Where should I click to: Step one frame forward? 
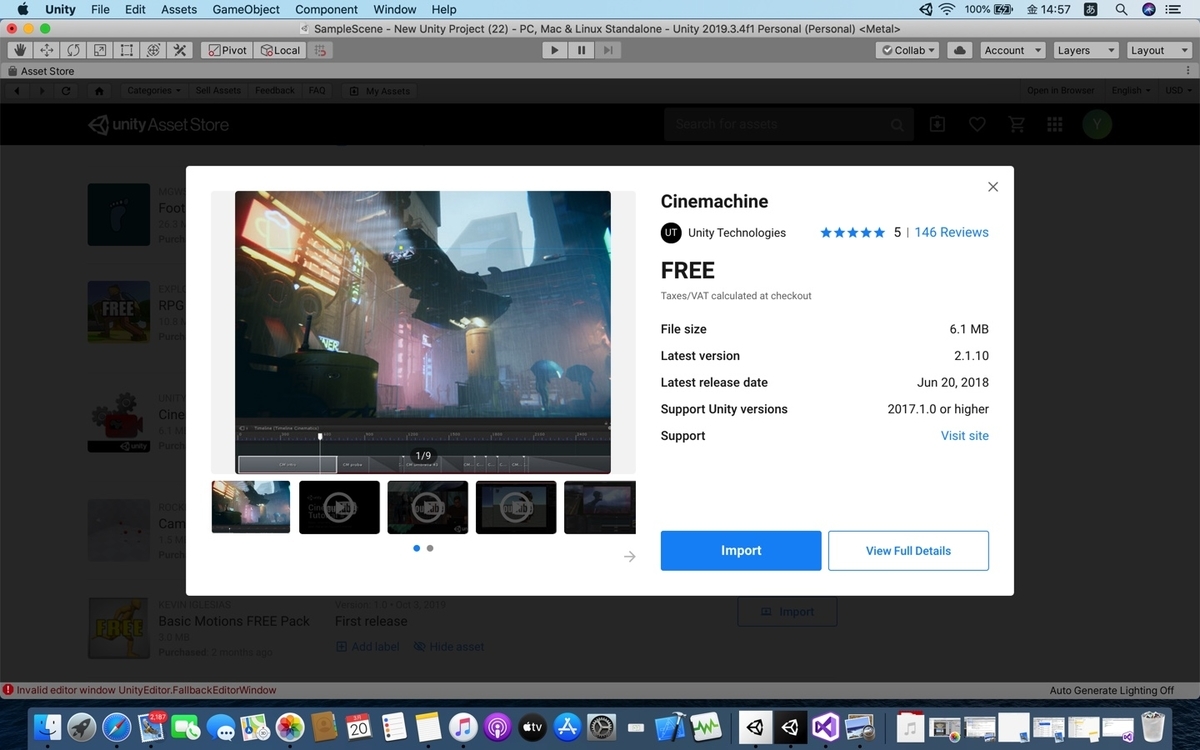608,50
